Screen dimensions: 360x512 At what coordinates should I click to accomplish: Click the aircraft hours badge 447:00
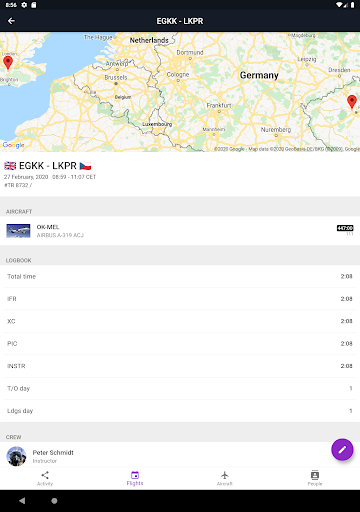pyautogui.click(x=345, y=228)
